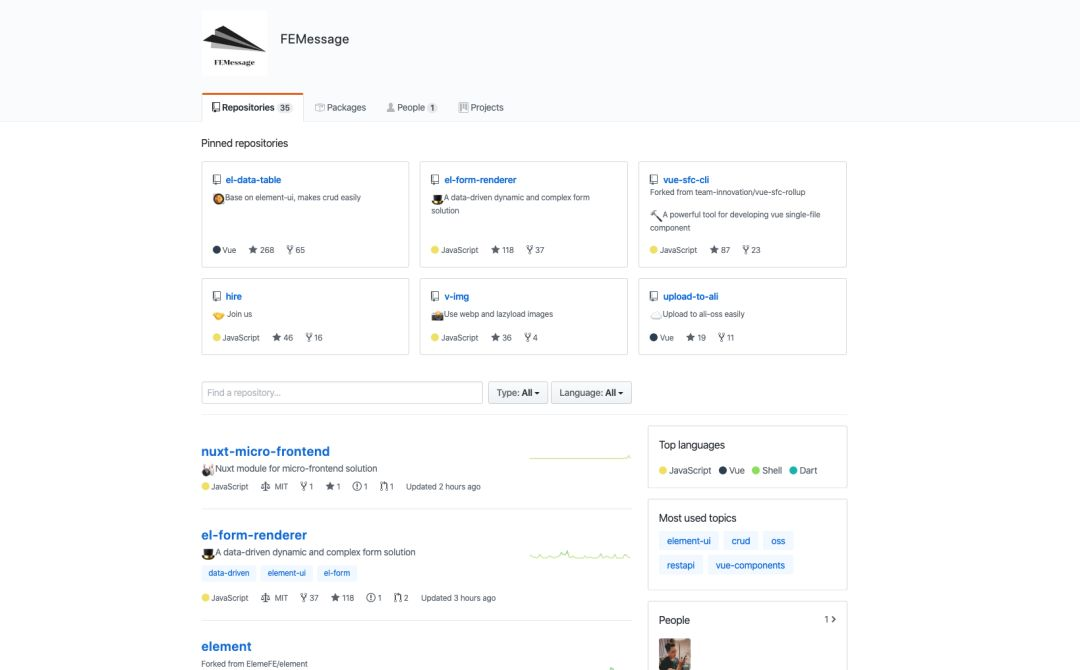This screenshot has width=1080, height=670.
Task: View 23 forks of vue-sfc-cli
Action: click(x=751, y=250)
